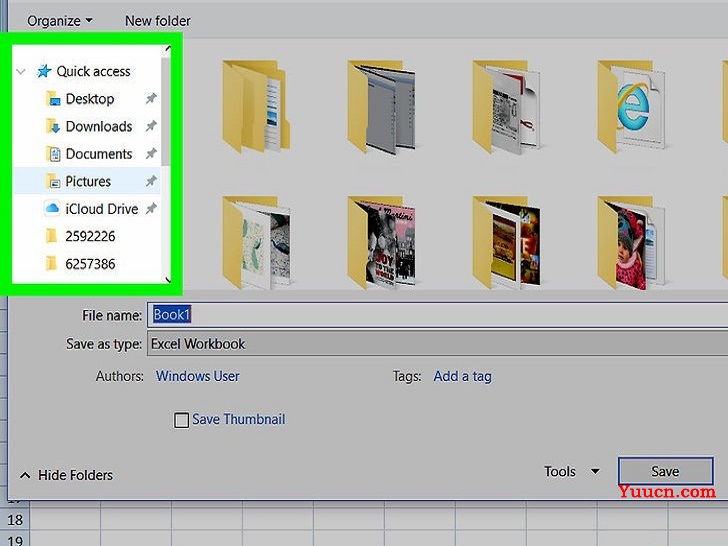
Task: Tick the Save Thumbnail checkbox
Action: pos(181,420)
